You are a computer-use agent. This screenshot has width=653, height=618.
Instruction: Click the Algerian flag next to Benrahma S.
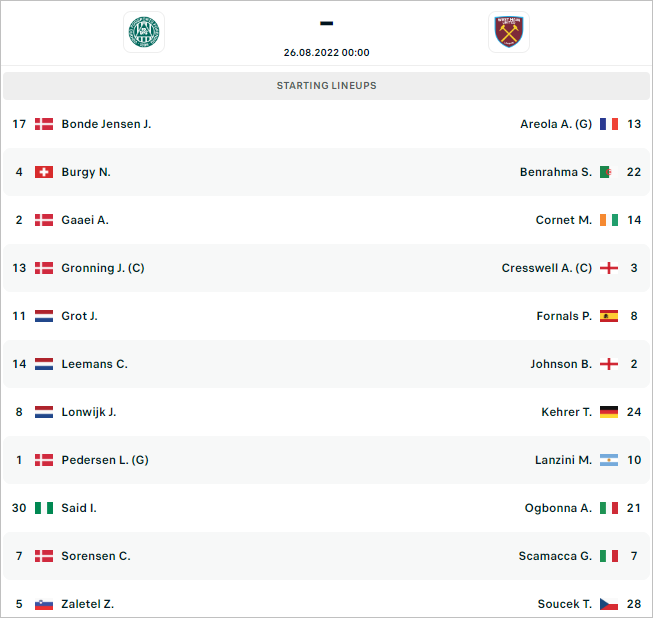608,172
